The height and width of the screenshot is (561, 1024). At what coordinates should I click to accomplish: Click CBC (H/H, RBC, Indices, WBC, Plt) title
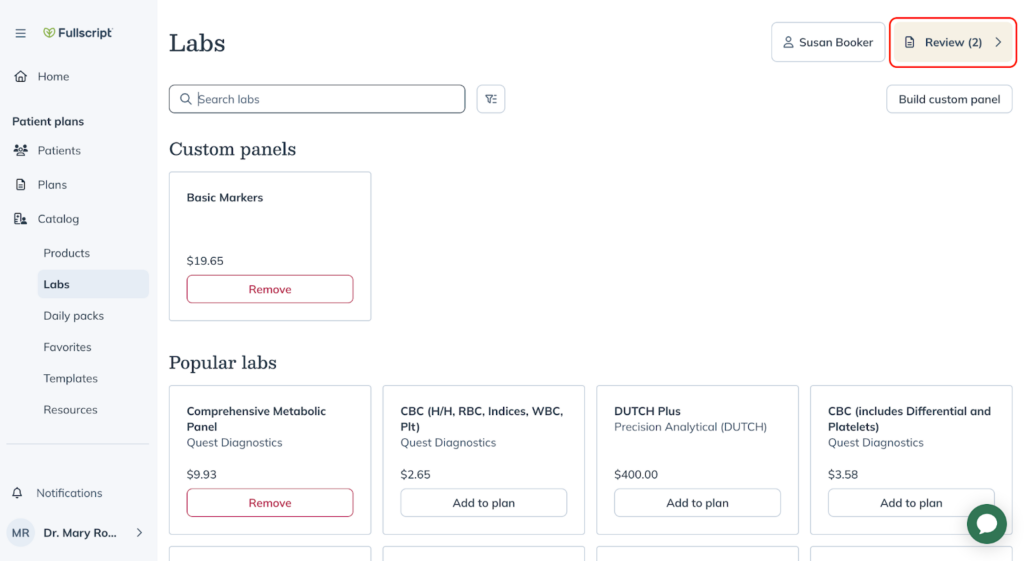481,419
